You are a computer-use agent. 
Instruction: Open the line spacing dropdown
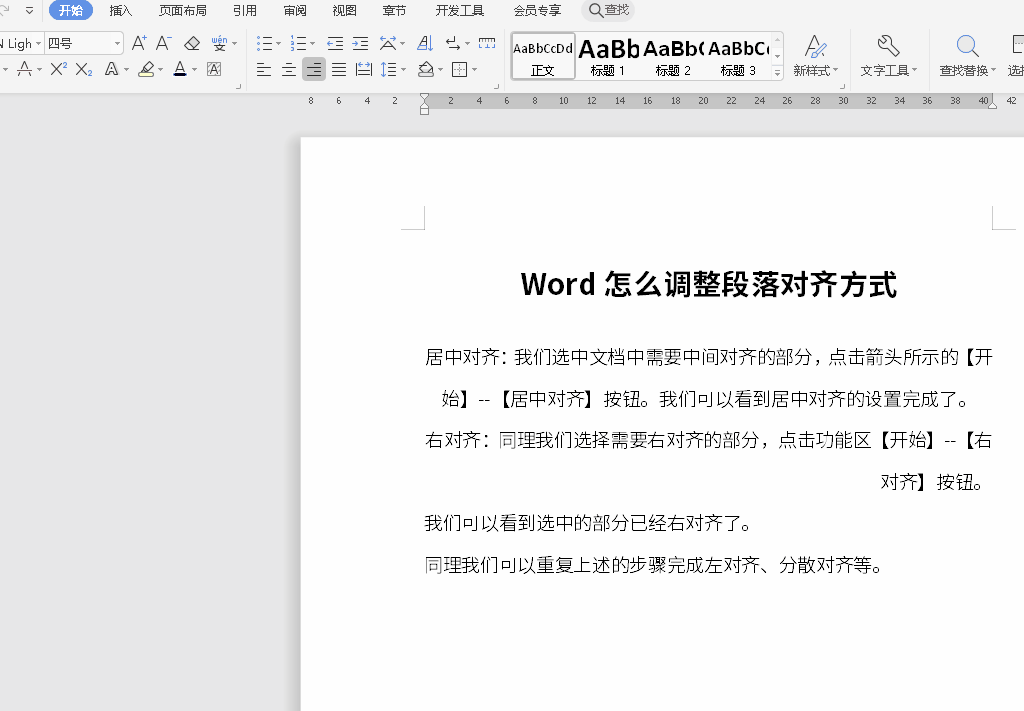coord(404,69)
